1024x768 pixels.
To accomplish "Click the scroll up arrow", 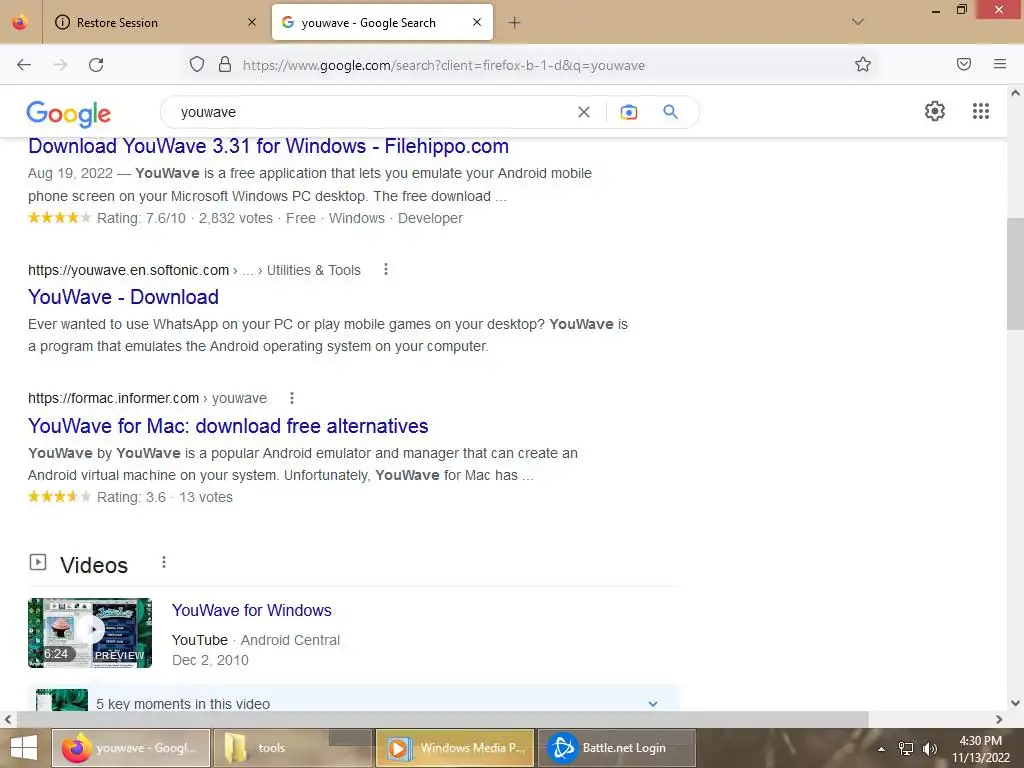I will [x=1015, y=93].
